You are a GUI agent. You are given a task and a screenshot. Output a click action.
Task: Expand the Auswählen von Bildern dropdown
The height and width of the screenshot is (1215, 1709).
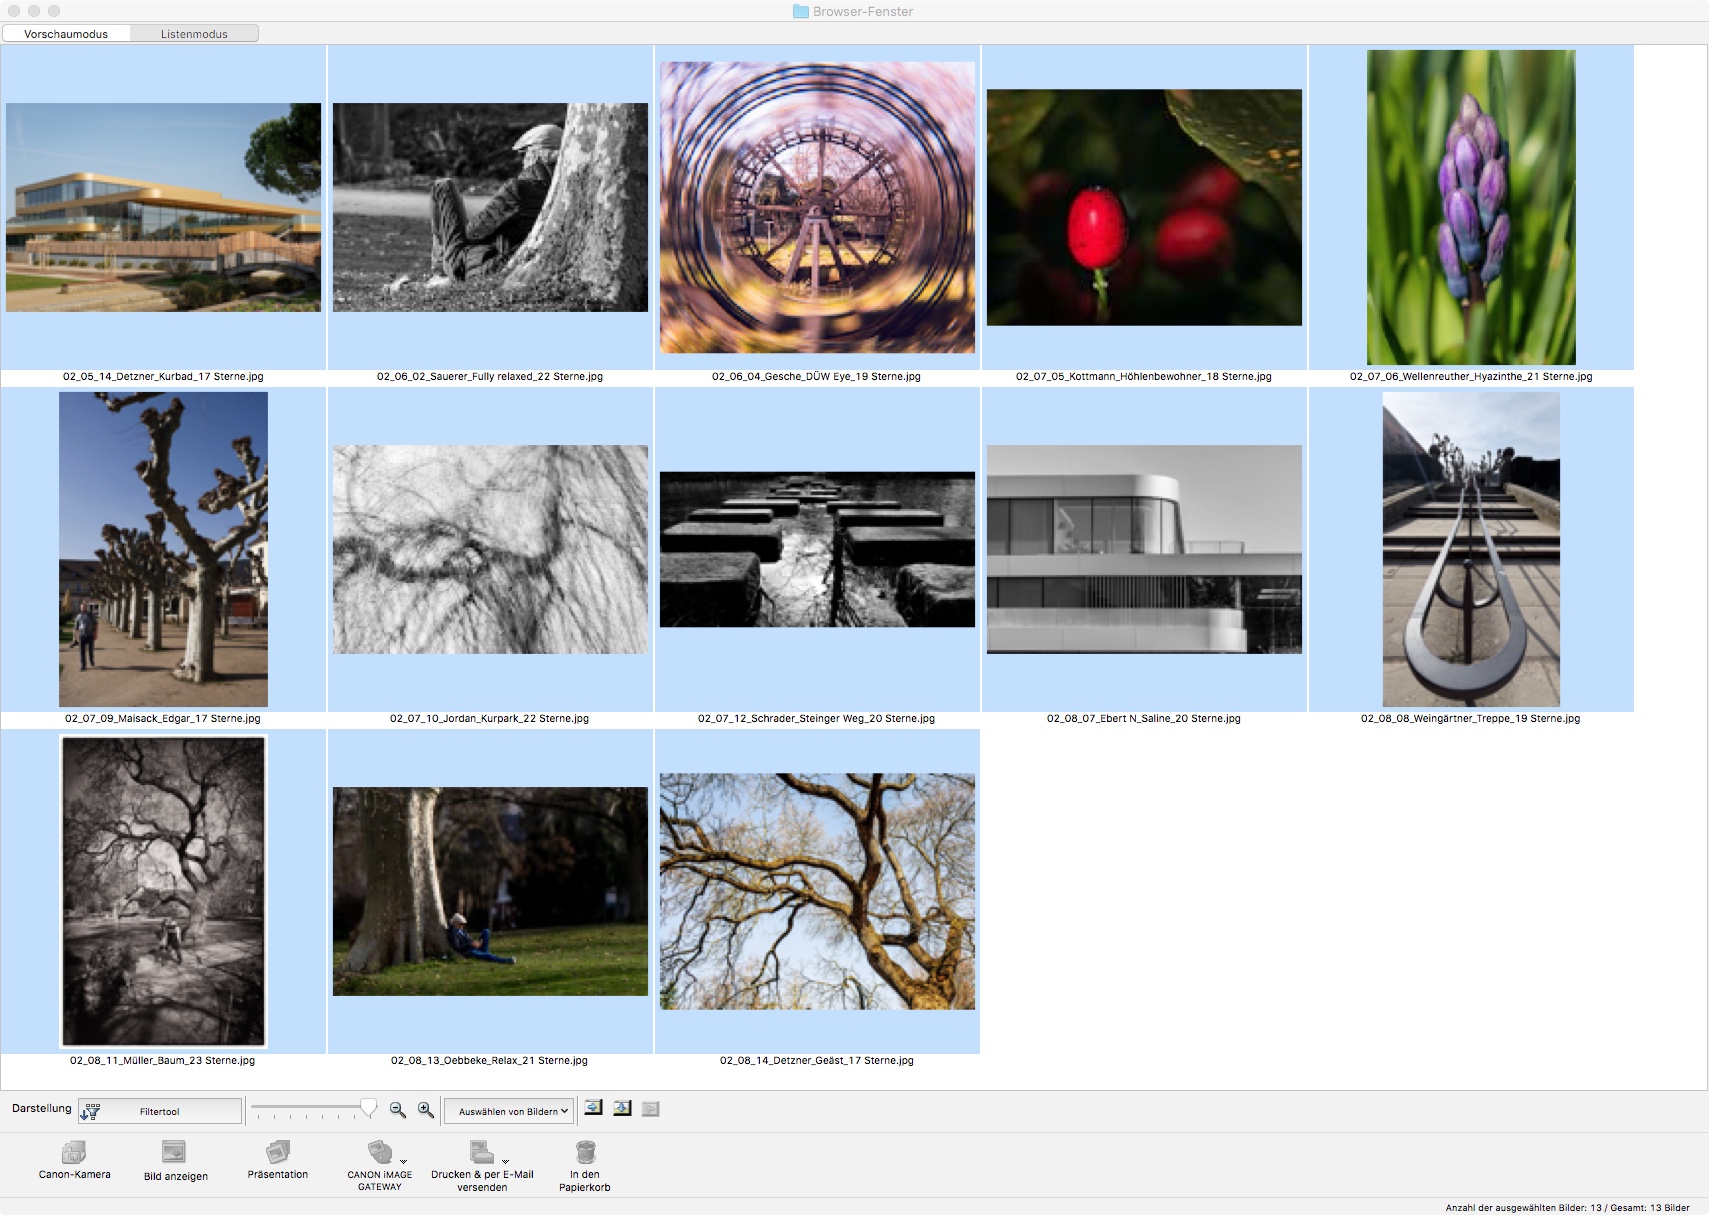click(x=510, y=1111)
